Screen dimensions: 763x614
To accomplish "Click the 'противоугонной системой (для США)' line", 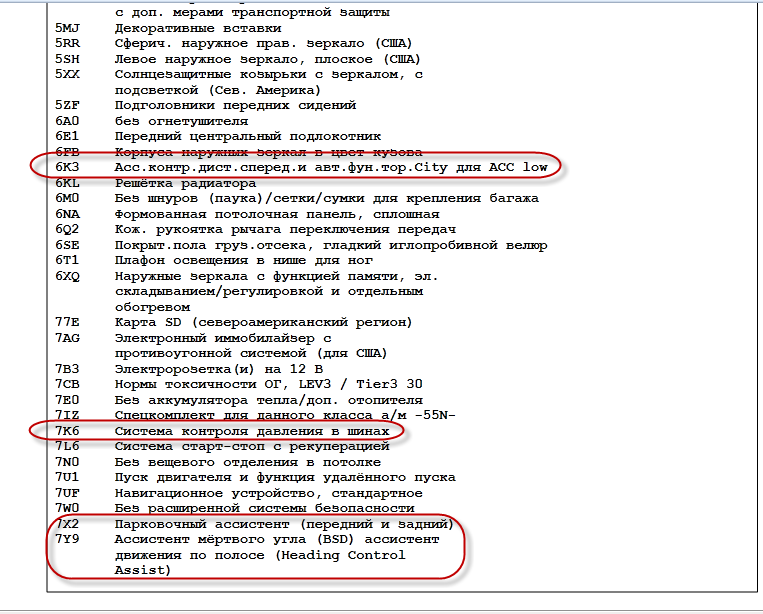I will coord(251,353).
